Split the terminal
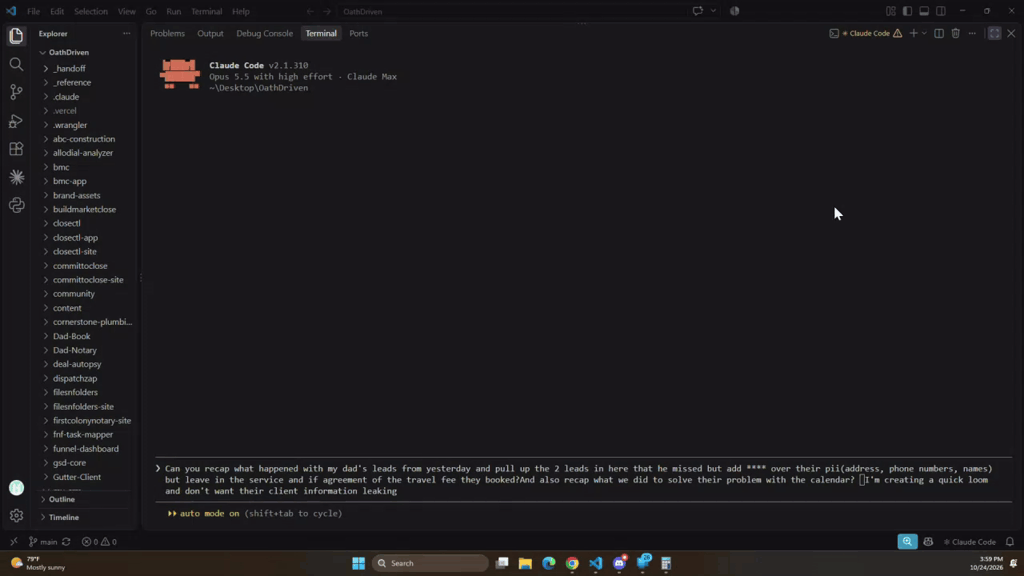The width and height of the screenshot is (1024, 576). tap(939, 33)
